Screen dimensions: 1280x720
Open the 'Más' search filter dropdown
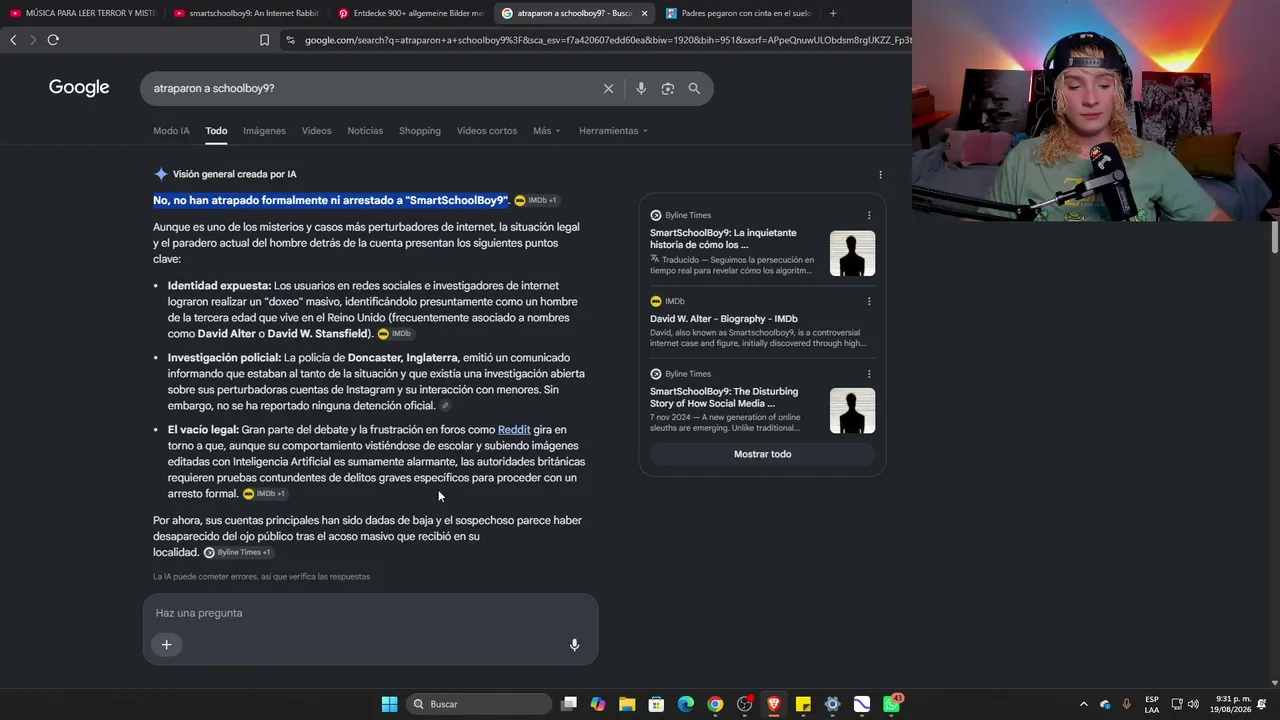pyautogui.click(x=547, y=131)
